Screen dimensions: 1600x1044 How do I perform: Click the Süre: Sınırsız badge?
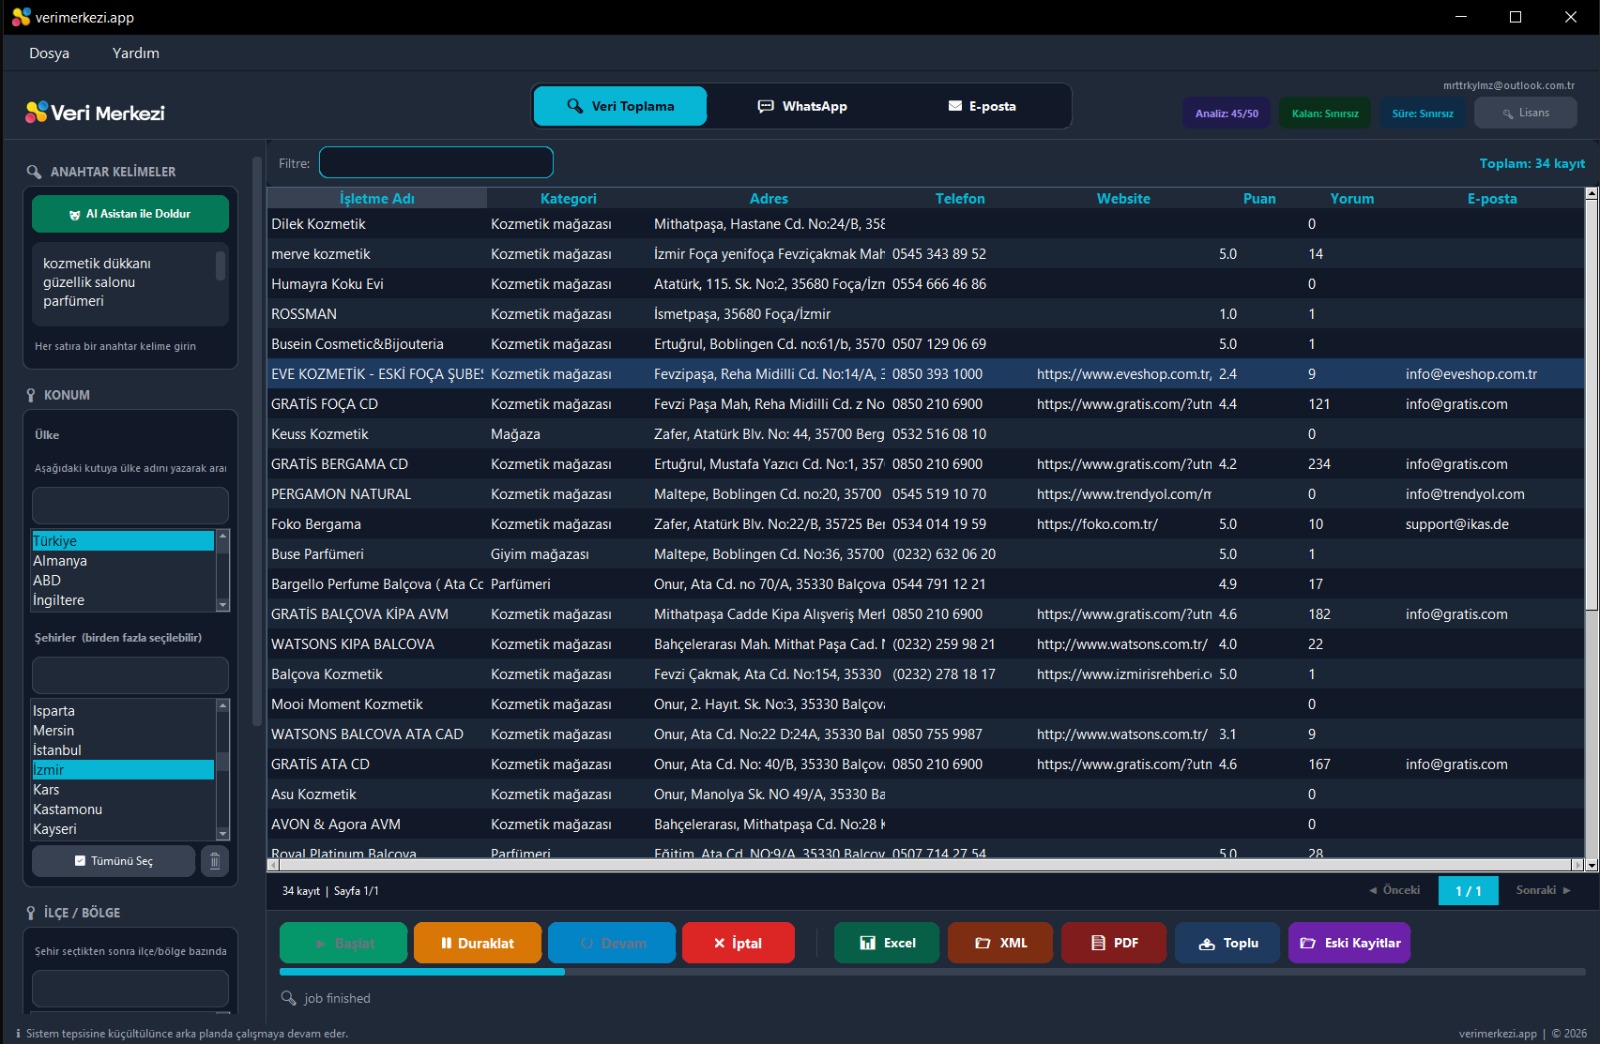coord(1422,113)
